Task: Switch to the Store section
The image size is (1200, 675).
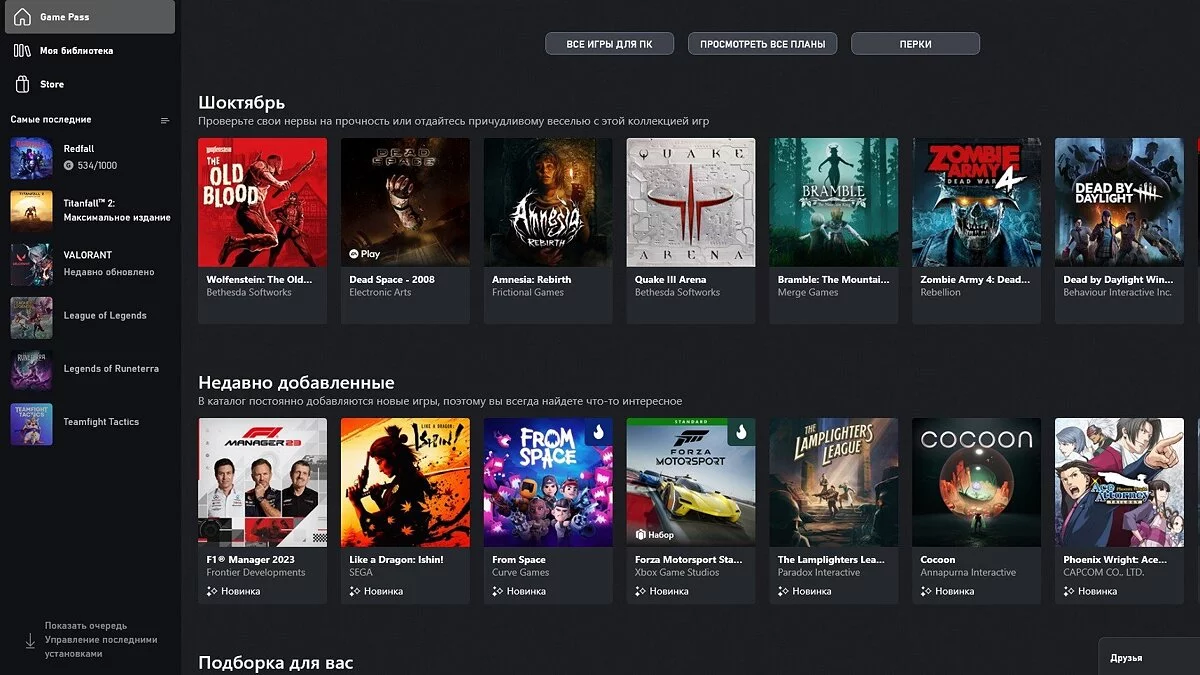Action: [52, 85]
